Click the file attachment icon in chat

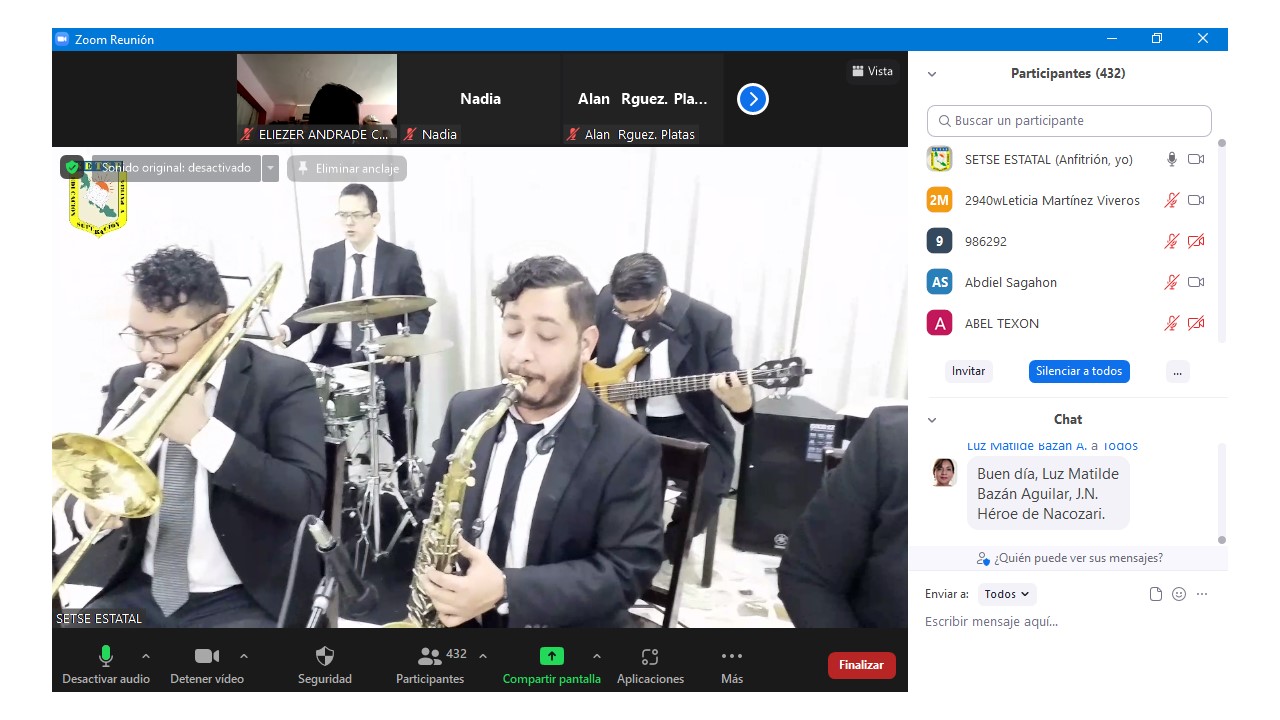point(1156,594)
